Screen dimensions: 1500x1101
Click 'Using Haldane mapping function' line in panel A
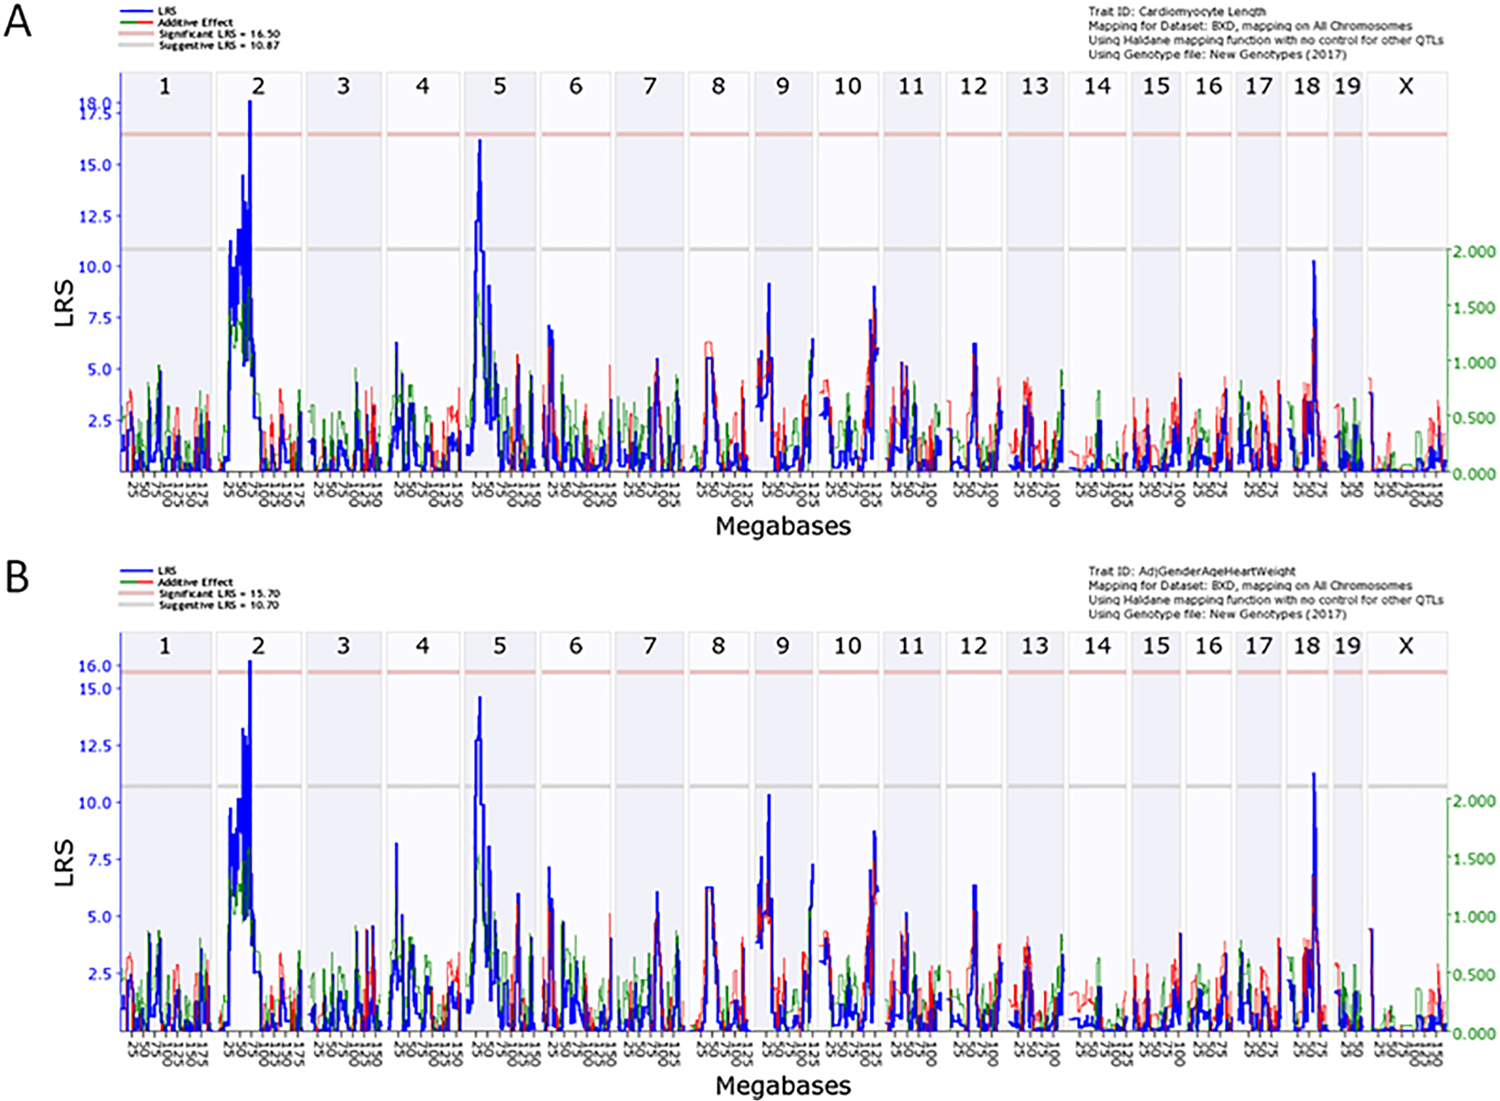pos(1266,40)
